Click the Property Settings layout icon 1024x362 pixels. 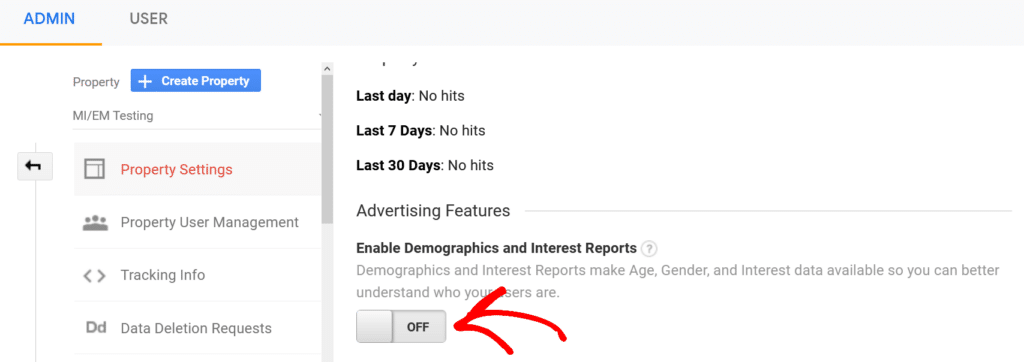tap(95, 169)
